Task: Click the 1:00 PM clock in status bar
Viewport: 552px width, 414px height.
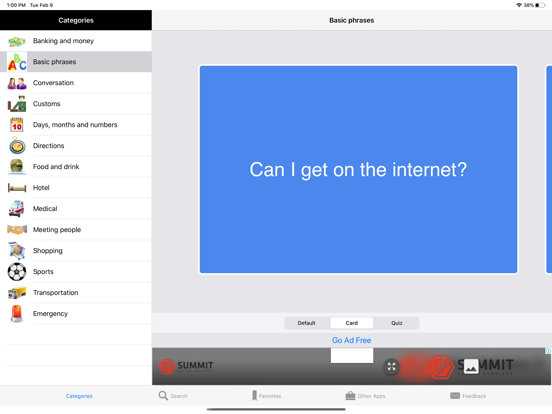Action: click(x=16, y=5)
